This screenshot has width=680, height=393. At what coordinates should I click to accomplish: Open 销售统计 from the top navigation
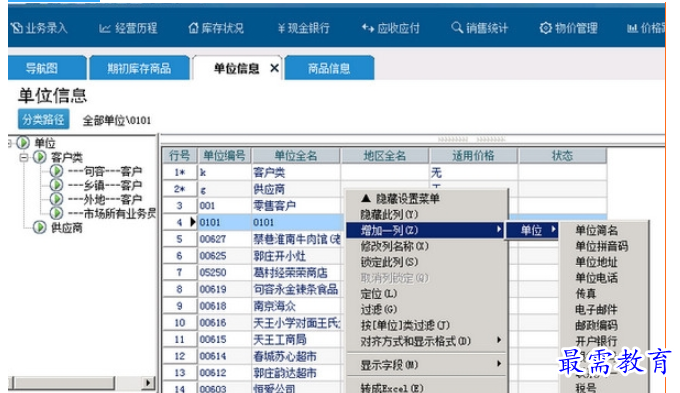coord(479,28)
